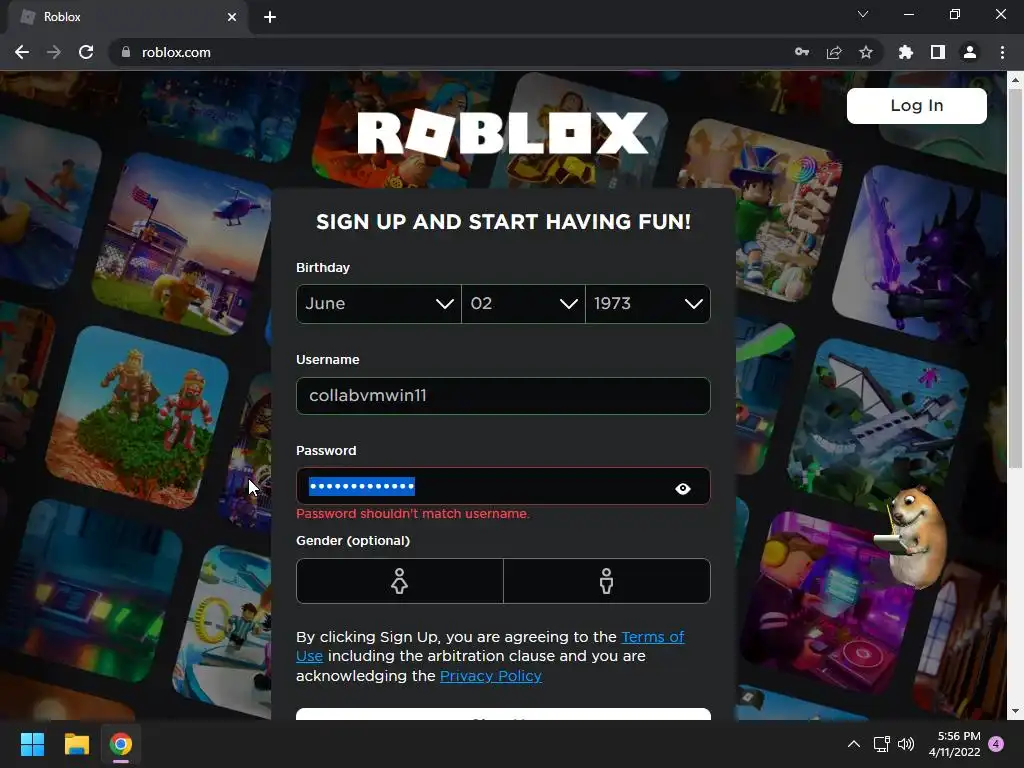Click the scrollbar up arrow
1024x768 pixels.
coord(1015,80)
